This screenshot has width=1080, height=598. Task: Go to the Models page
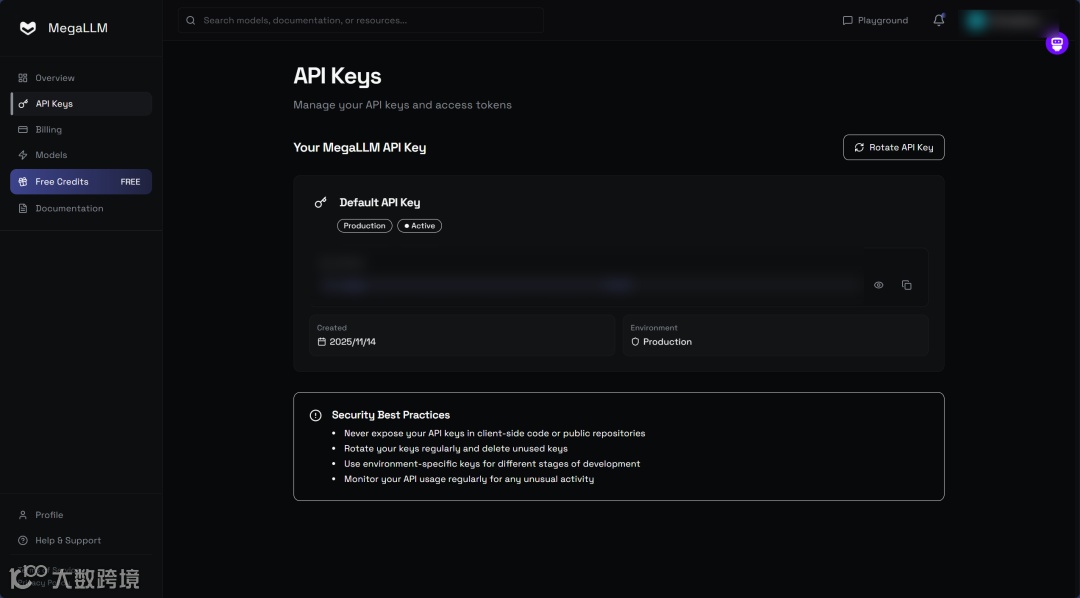click(81, 155)
